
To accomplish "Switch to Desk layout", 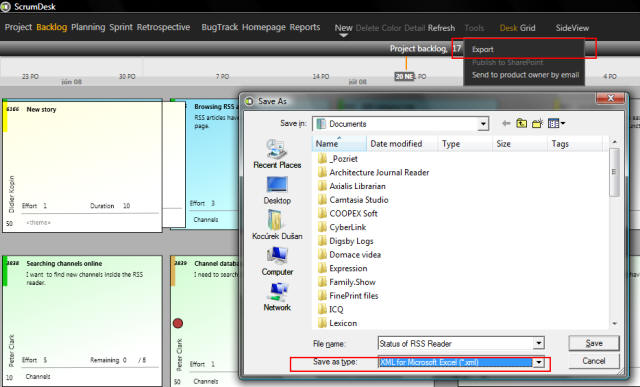I will click(x=508, y=28).
